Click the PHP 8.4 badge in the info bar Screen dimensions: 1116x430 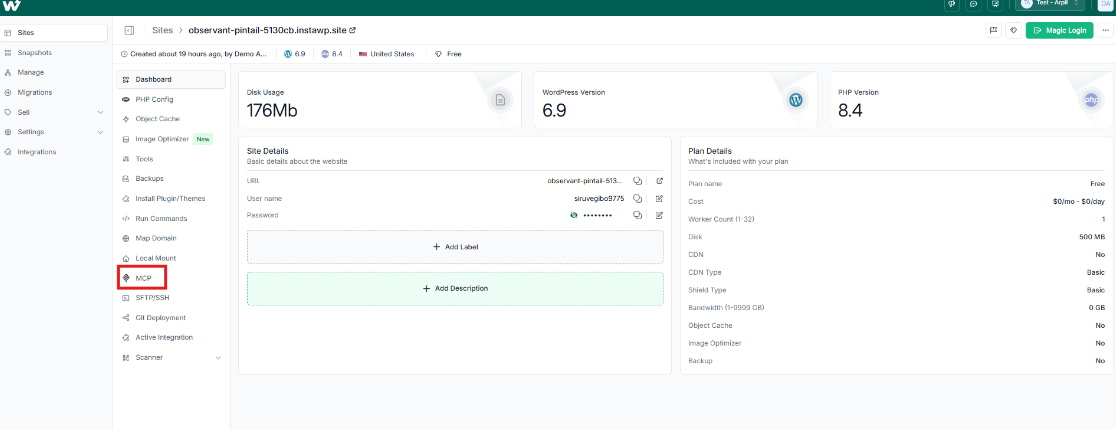click(x=332, y=53)
